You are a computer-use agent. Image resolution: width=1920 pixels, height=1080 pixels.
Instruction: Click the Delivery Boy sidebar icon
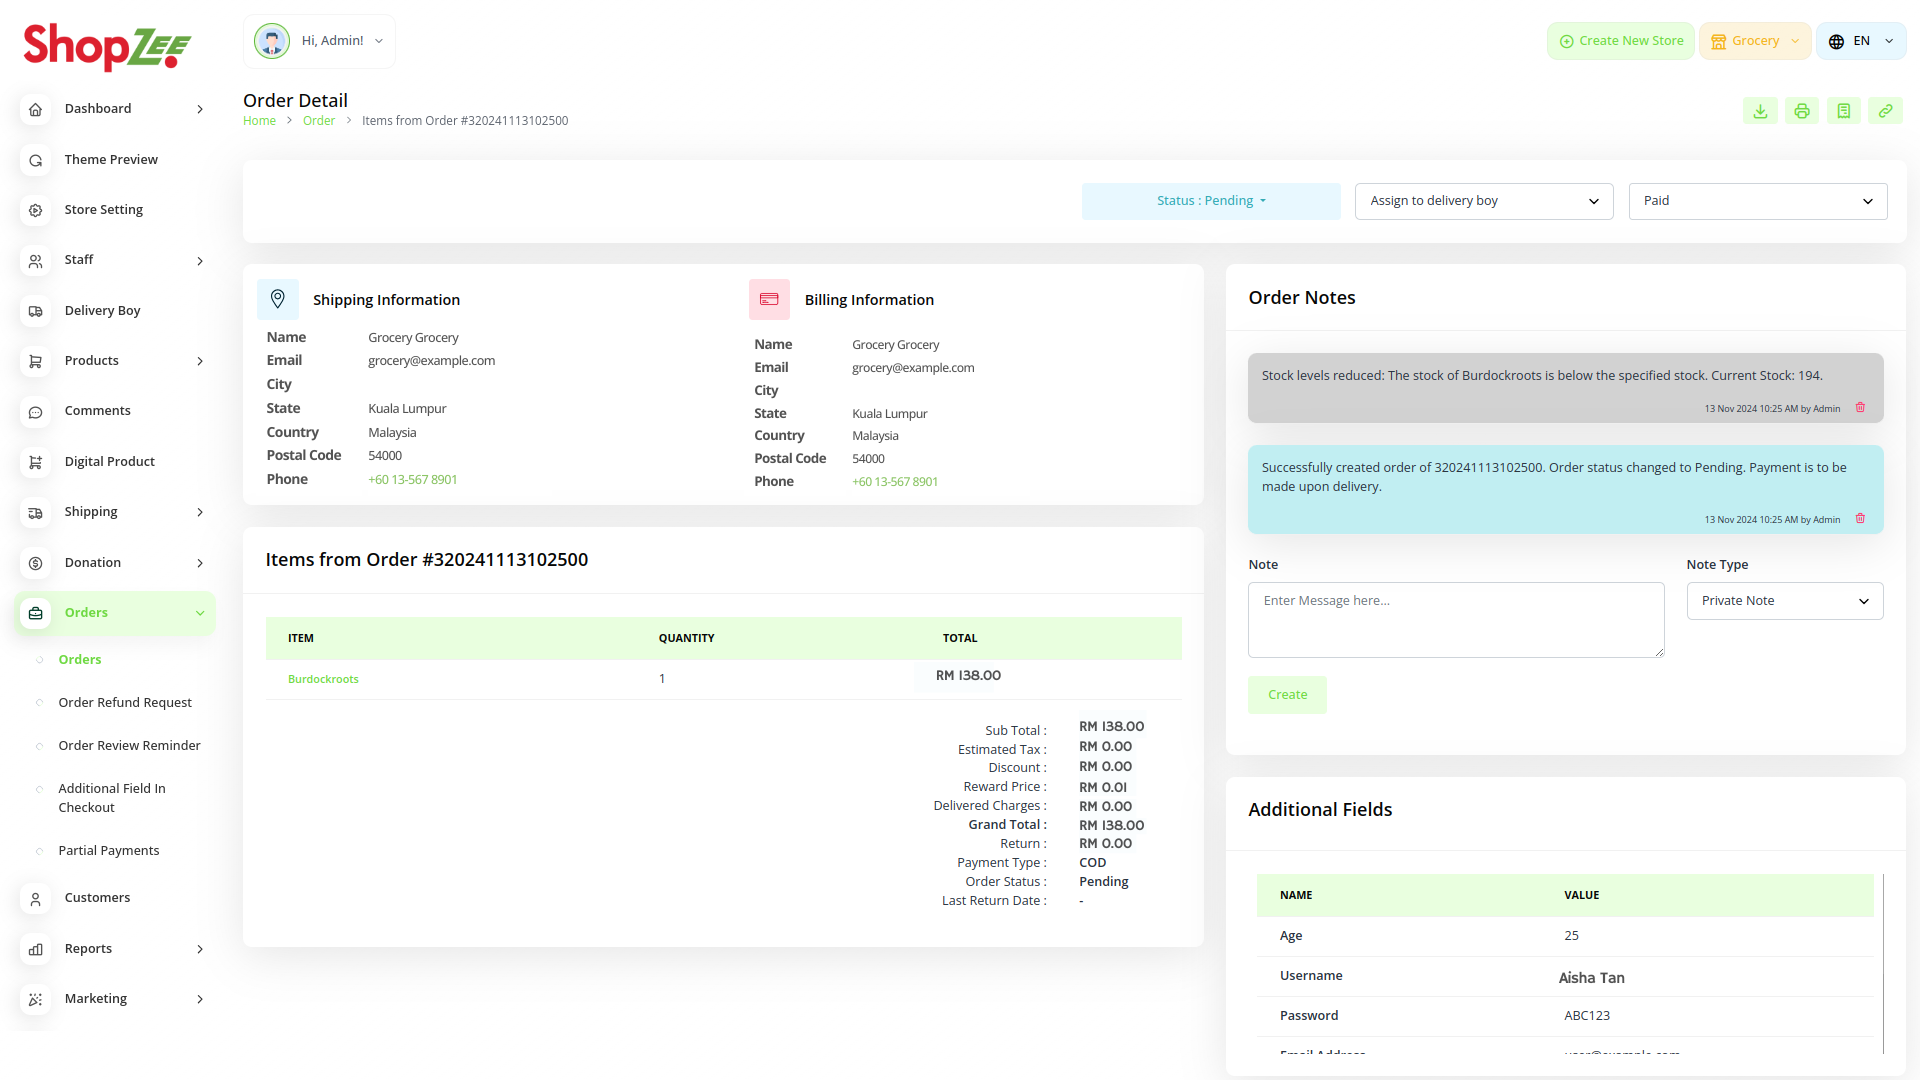36,311
